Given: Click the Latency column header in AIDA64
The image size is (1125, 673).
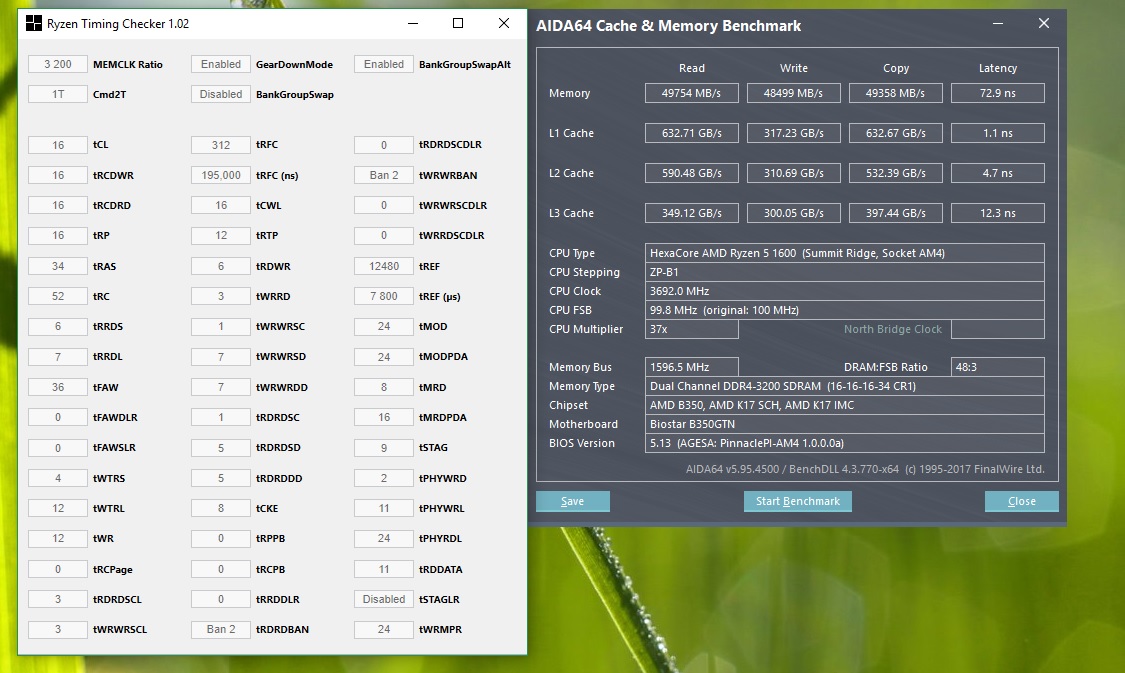Looking at the screenshot, I should [x=997, y=68].
